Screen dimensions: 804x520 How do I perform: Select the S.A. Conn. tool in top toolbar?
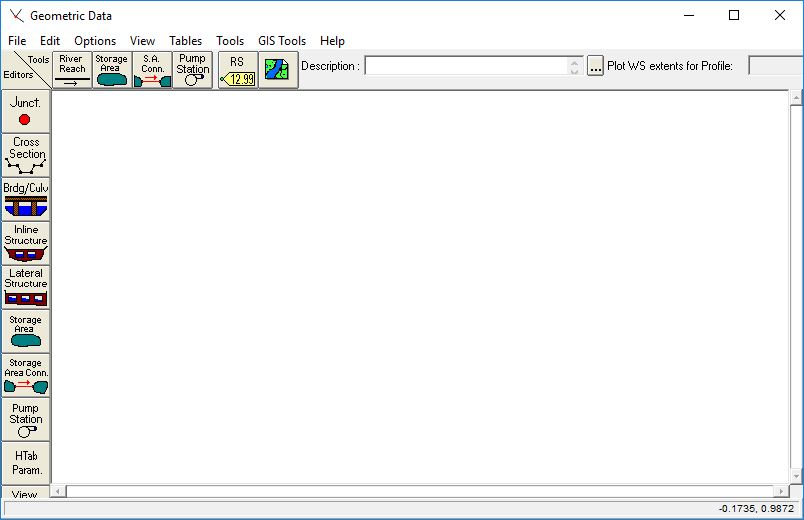[152, 70]
